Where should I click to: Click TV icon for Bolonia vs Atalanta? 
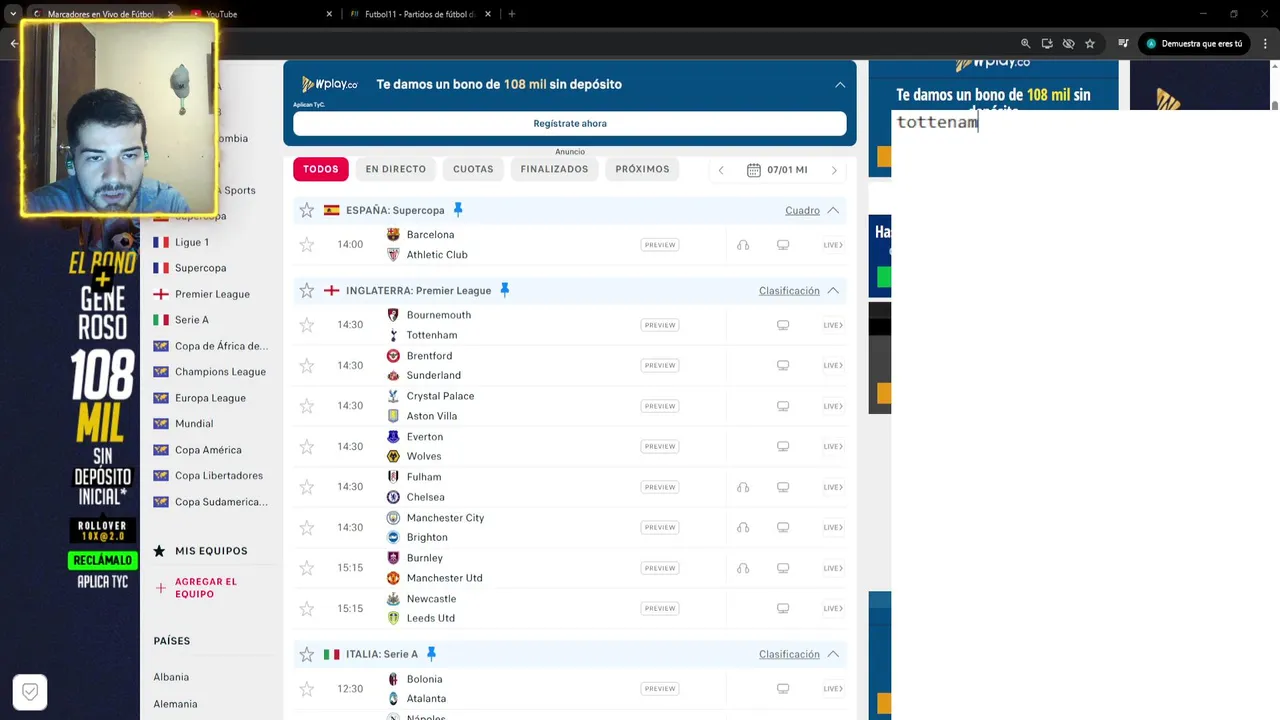(783, 689)
